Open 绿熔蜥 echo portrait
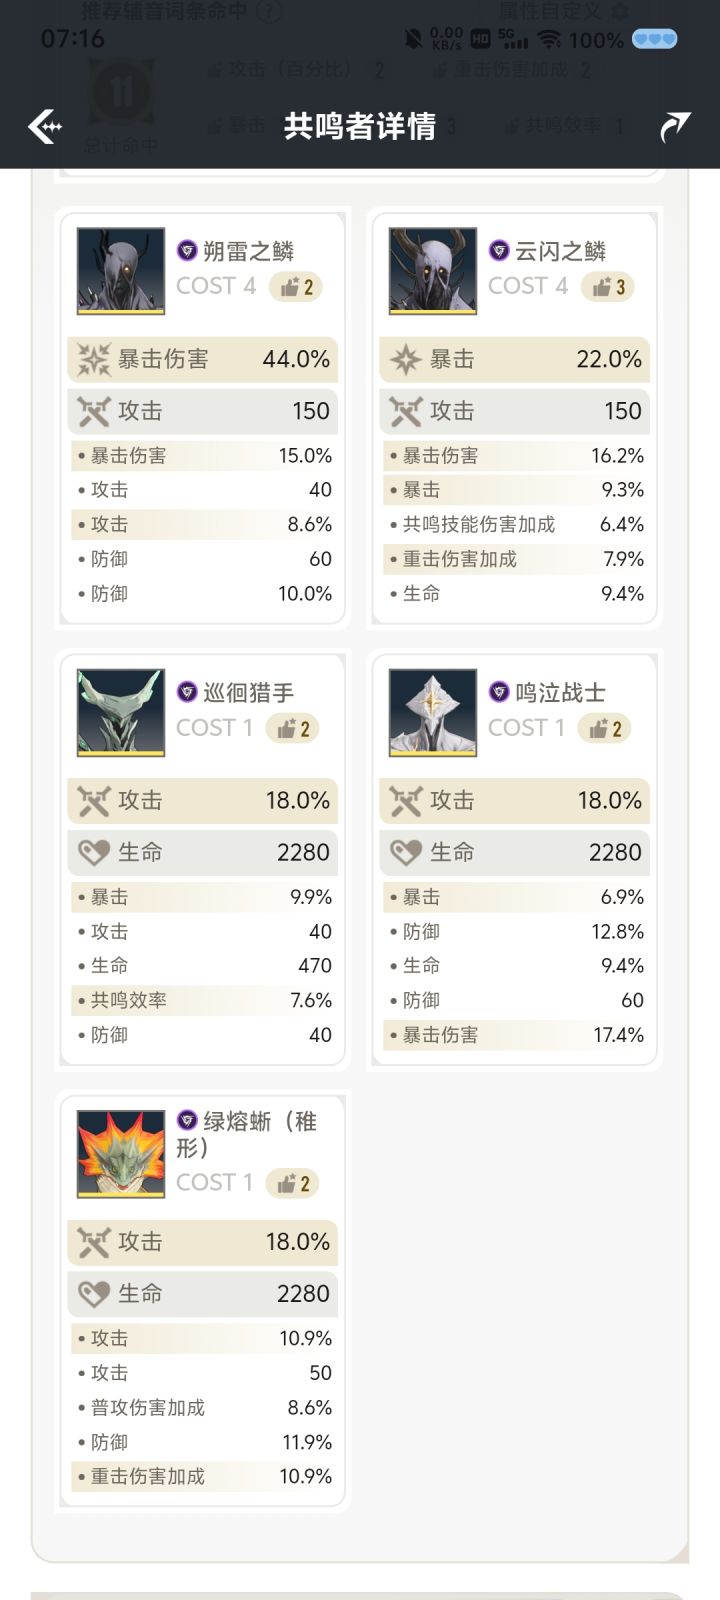The image size is (720, 1600). click(121, 1154)
